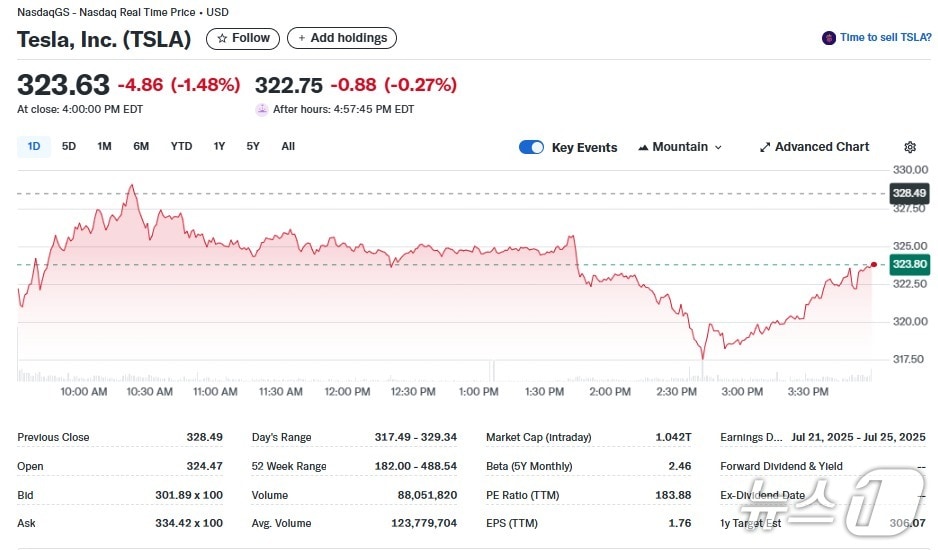
Task: Select the 1M chart range
Action: coord(104,146)
